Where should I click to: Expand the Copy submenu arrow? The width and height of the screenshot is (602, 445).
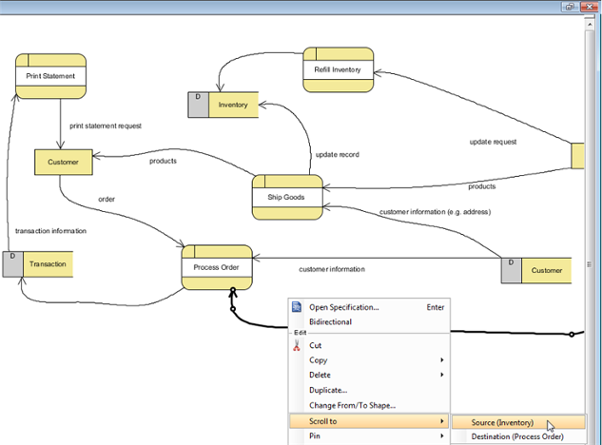point(442,360)
